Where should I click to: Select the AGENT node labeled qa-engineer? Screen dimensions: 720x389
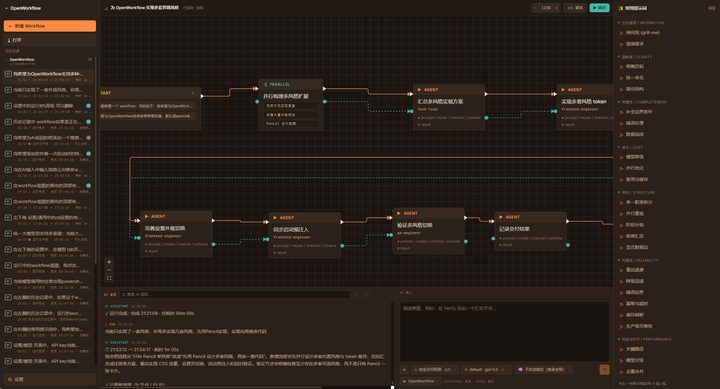428,231
